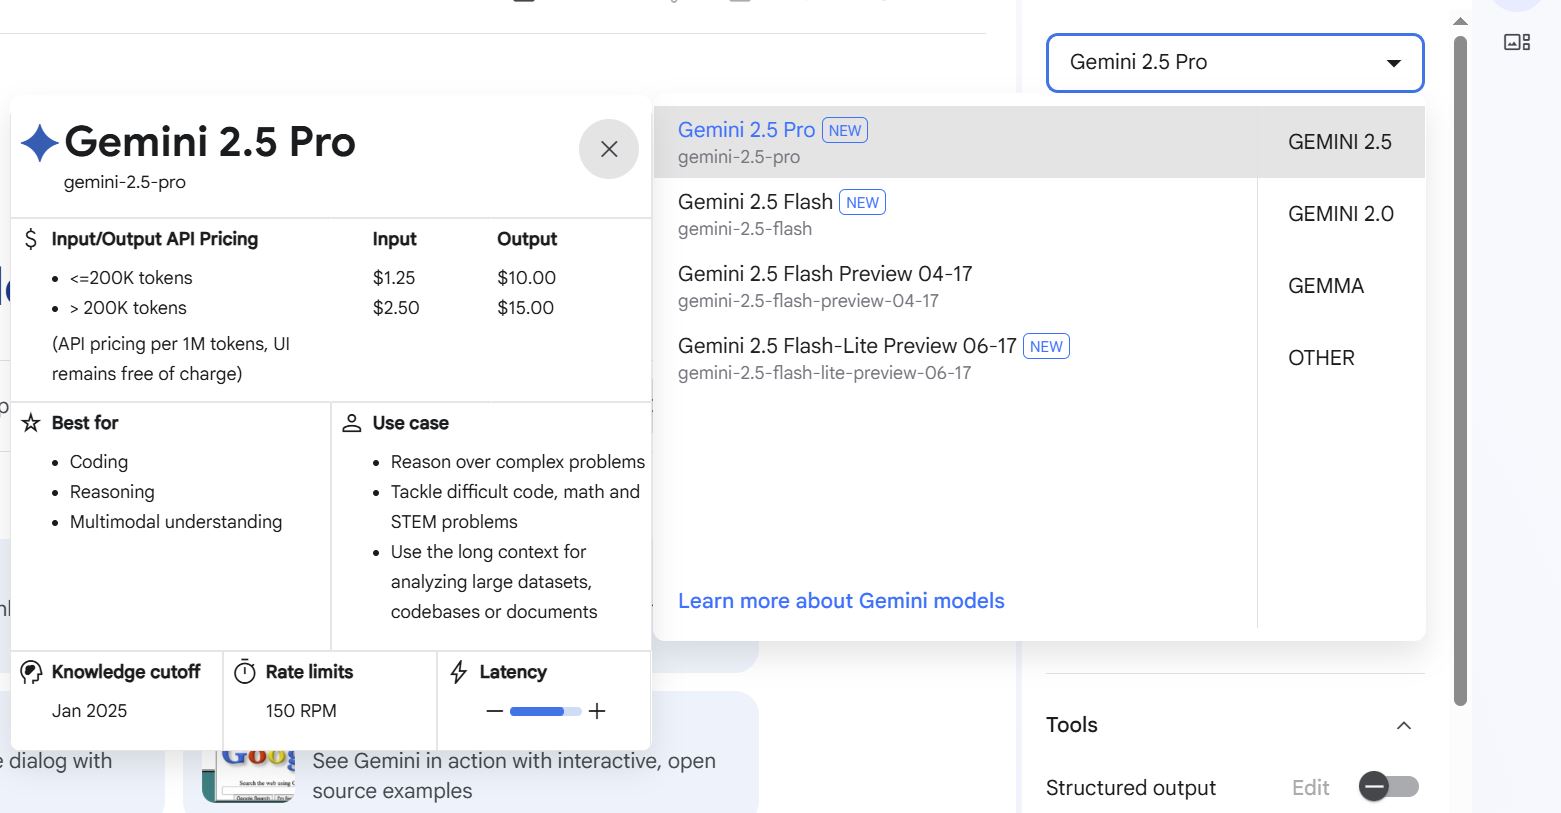Image resolution: width=1561 pixels, height=813 pixels.
Task: Click the dollar sign pricing icon
Action: point(31,239)
